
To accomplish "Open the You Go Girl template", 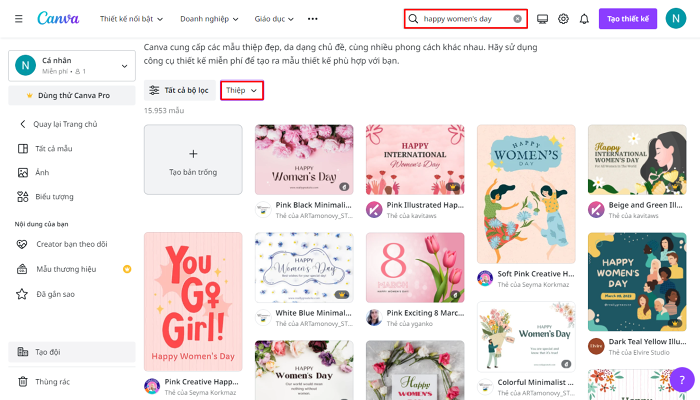I will coord(193,302).
